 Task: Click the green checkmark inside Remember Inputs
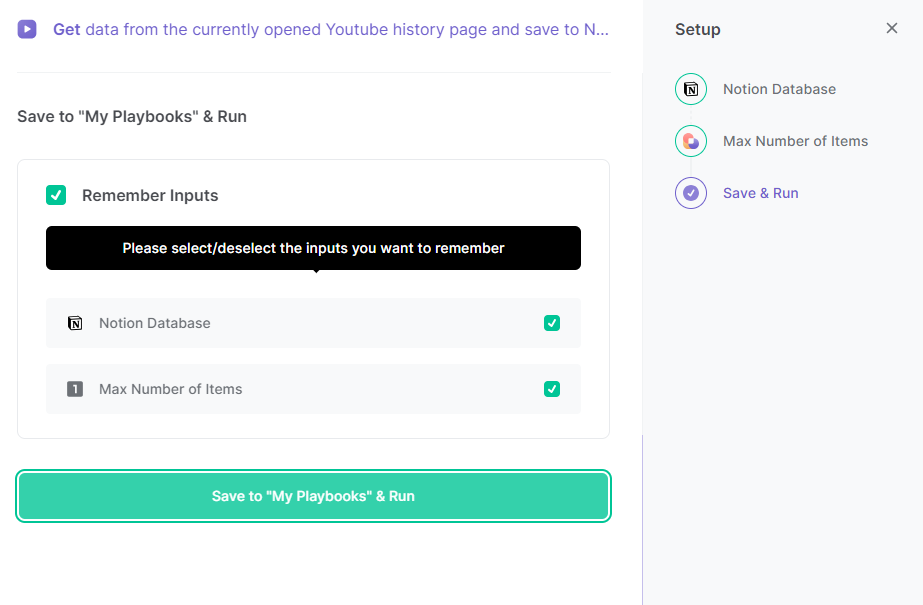[x=56, y=195]
